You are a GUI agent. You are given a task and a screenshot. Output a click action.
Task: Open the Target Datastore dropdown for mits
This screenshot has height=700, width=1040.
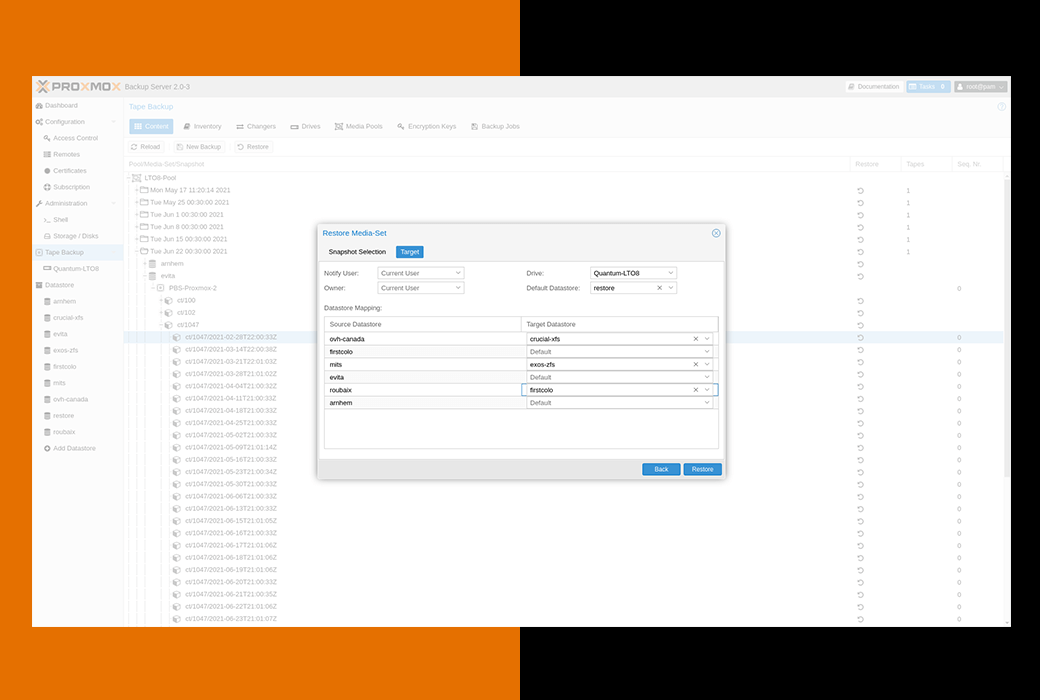(707, 364)
